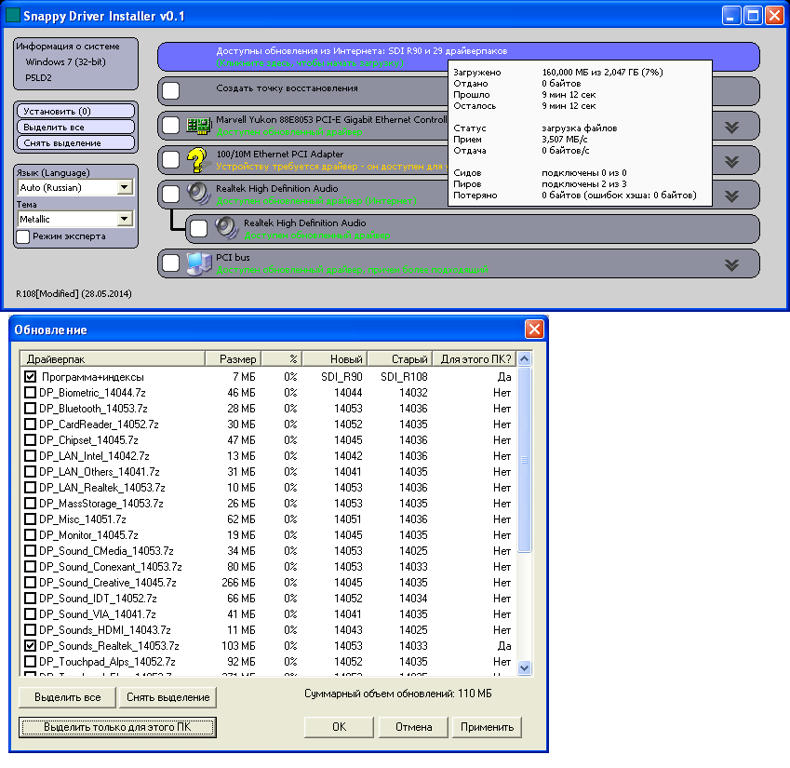The height and width of the screenshot is (768, 790).
Task: Click the internet updates available banner
Action: coord(458,57)
